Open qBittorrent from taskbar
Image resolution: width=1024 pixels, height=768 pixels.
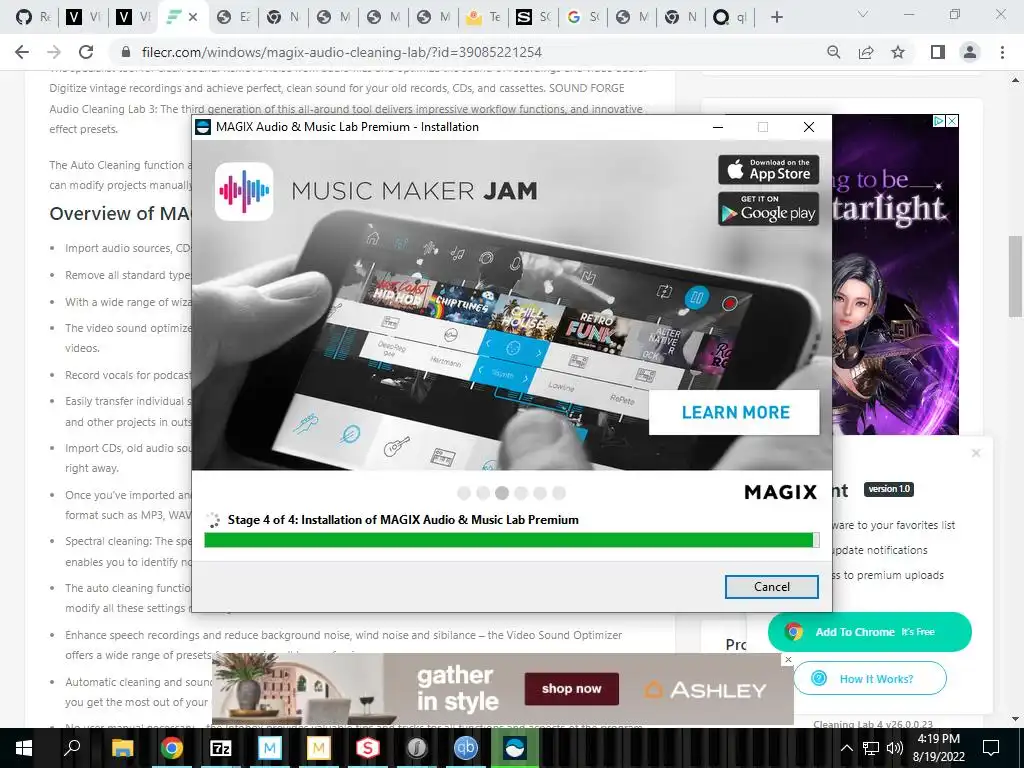[466, 748]
